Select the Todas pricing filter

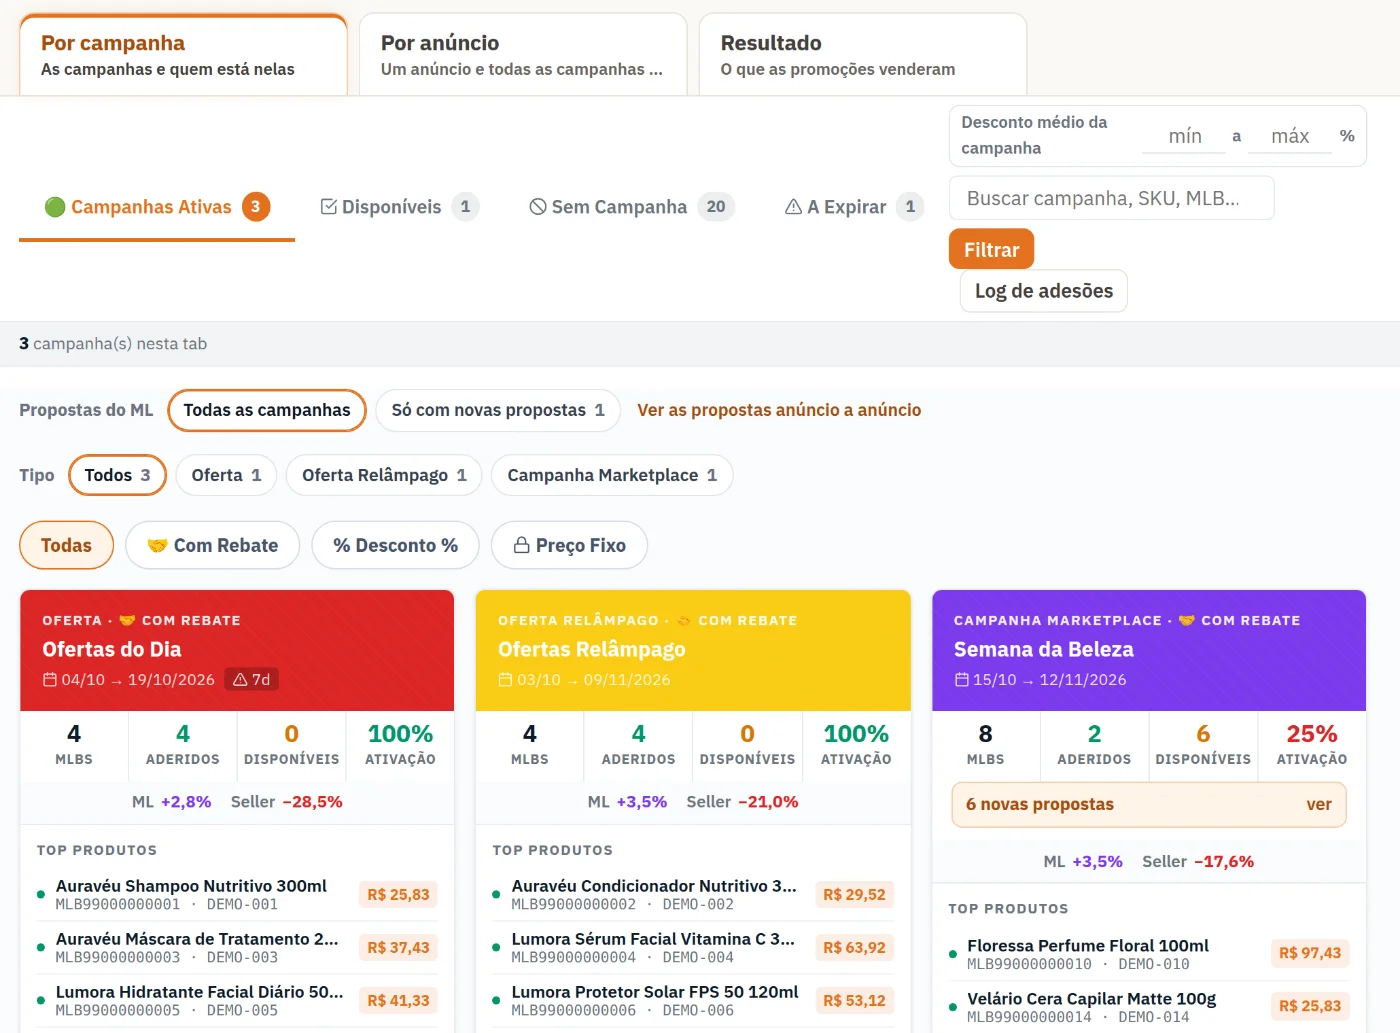(66, 545)
